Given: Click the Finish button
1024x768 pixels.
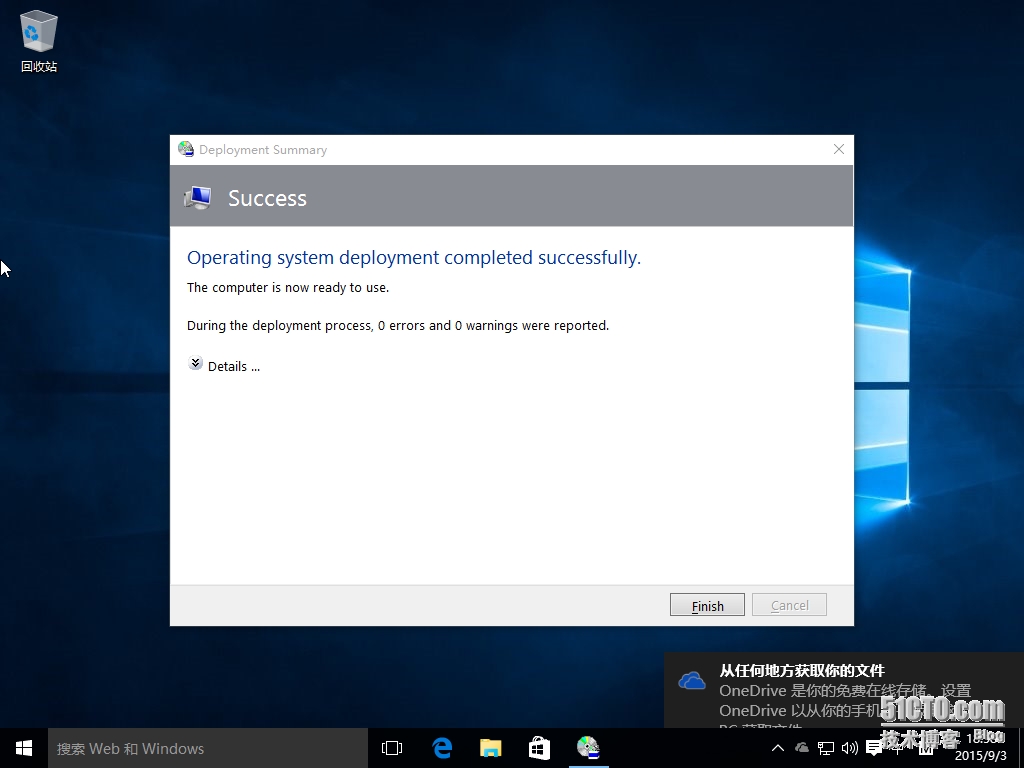Looking at the screenshot, I should point(707,605).
